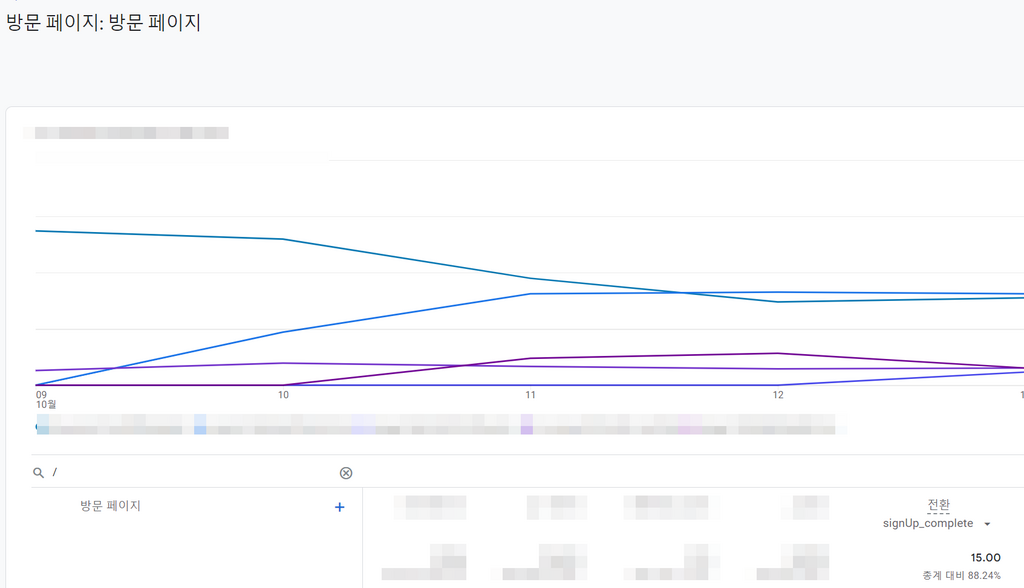Click the first blue legend swatch at left
Screen dimensions: 1024x588
click(40, 427)
